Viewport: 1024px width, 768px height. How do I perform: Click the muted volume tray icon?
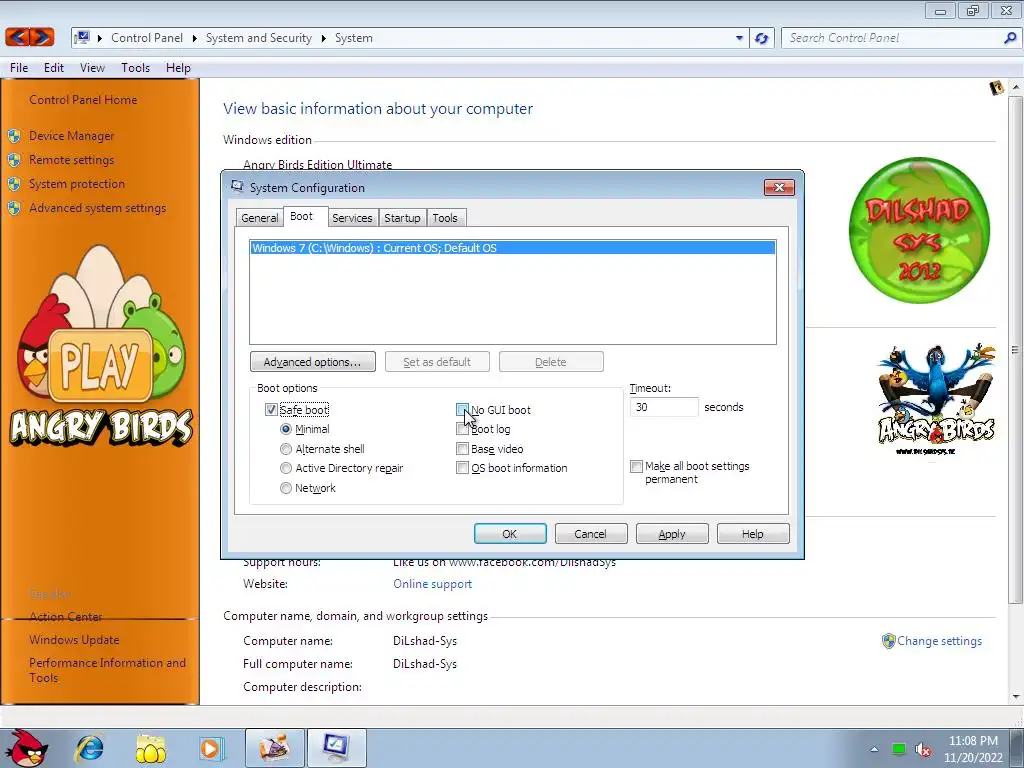coord(923,750)
